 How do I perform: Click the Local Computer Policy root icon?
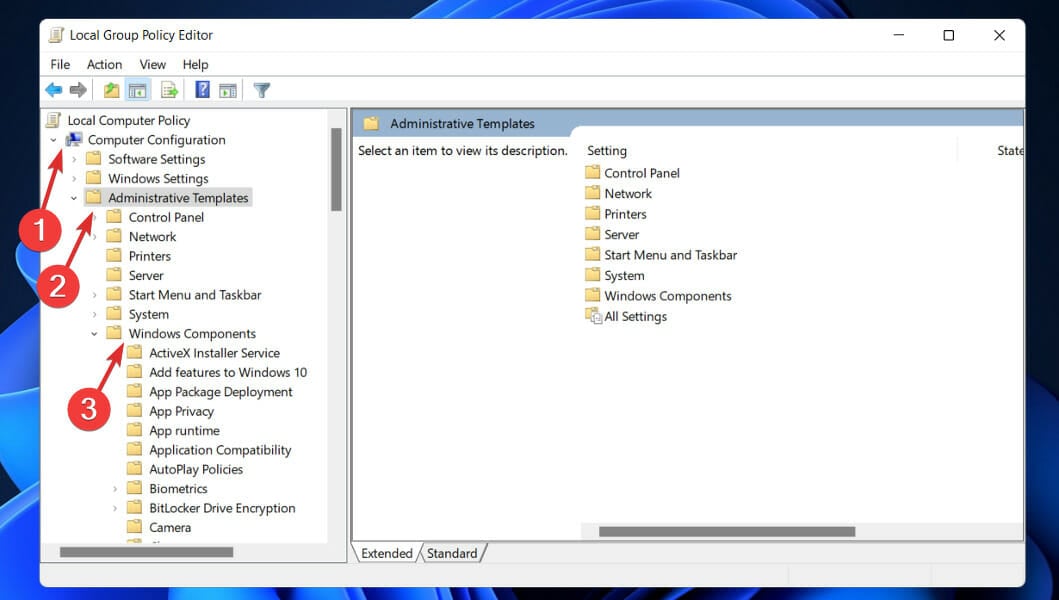pyautogui.click(x=53, y=120)
